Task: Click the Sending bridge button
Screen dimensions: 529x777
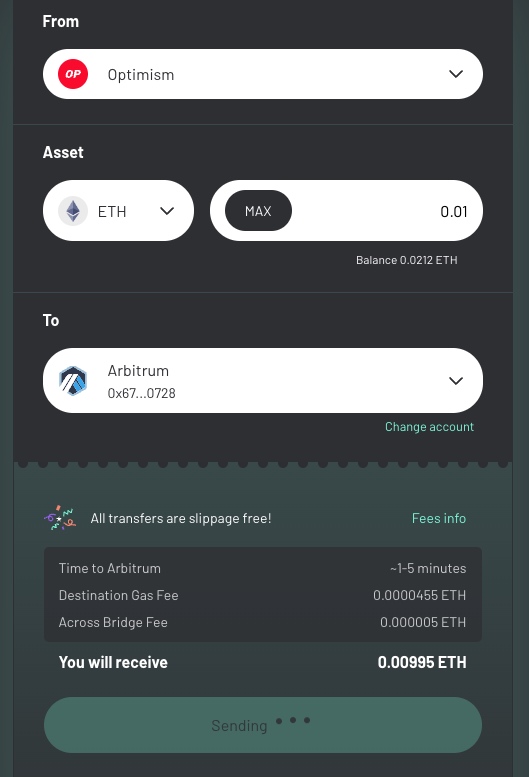Action: [263, 725]
